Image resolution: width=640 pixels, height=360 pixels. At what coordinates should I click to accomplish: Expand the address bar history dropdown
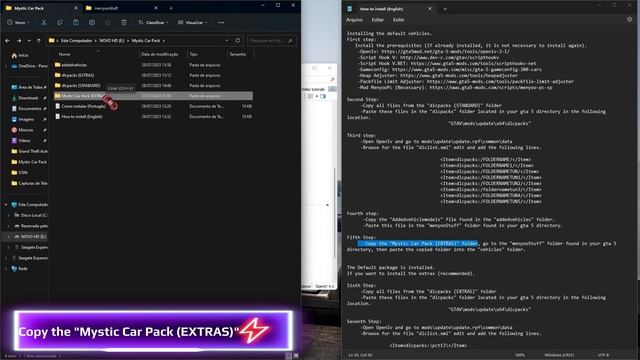(x=227, y=41)
